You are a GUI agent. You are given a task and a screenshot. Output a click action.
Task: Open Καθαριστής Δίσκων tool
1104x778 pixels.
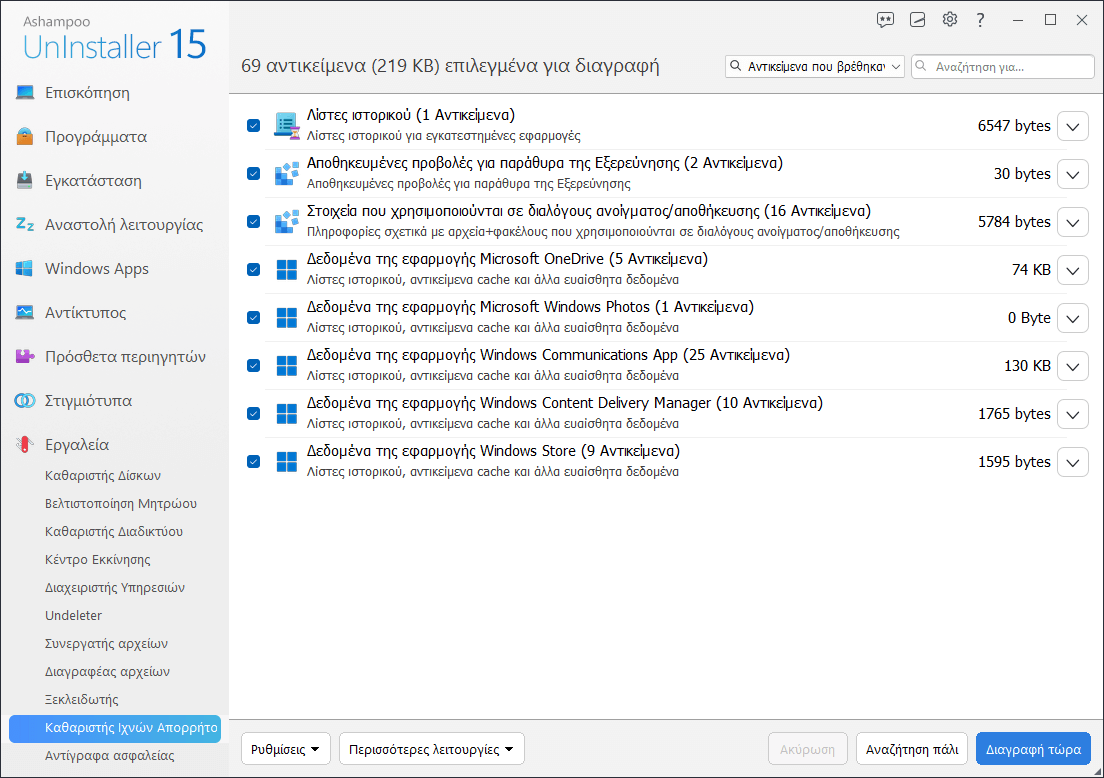tap(103, 475)
